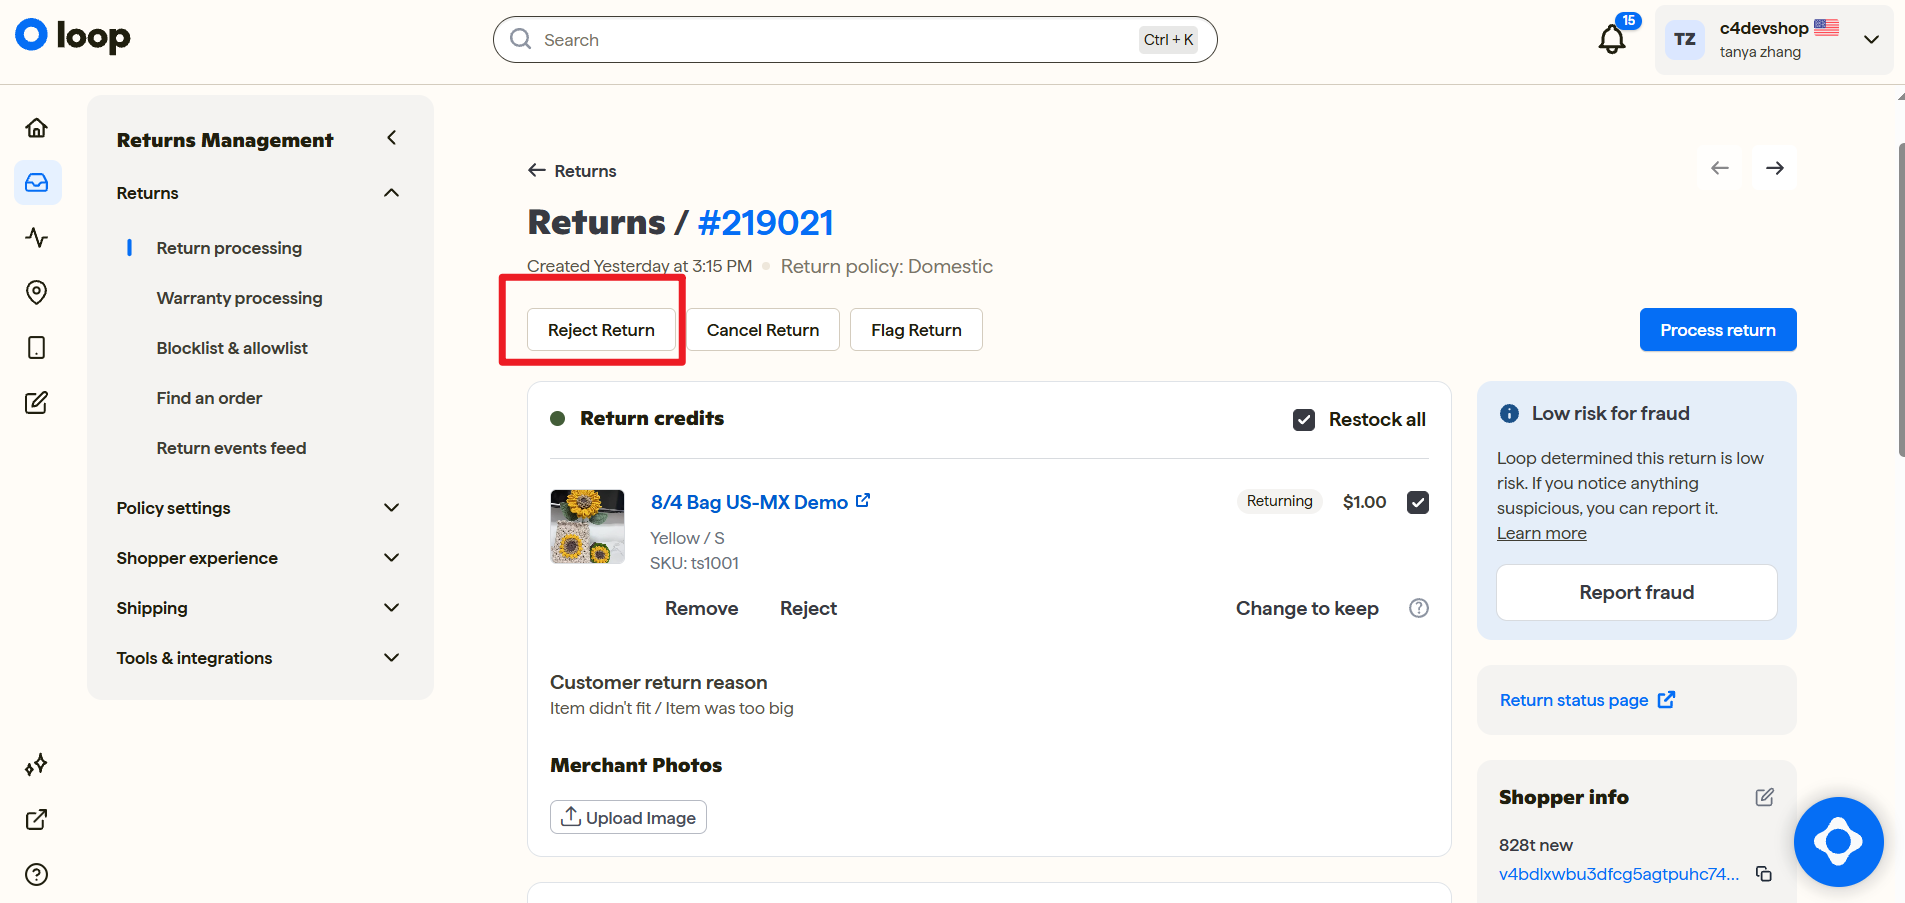The width and height of the screenshot is (1905, 903).
Task: Select Warranty processing menu item
Action: 239,298
